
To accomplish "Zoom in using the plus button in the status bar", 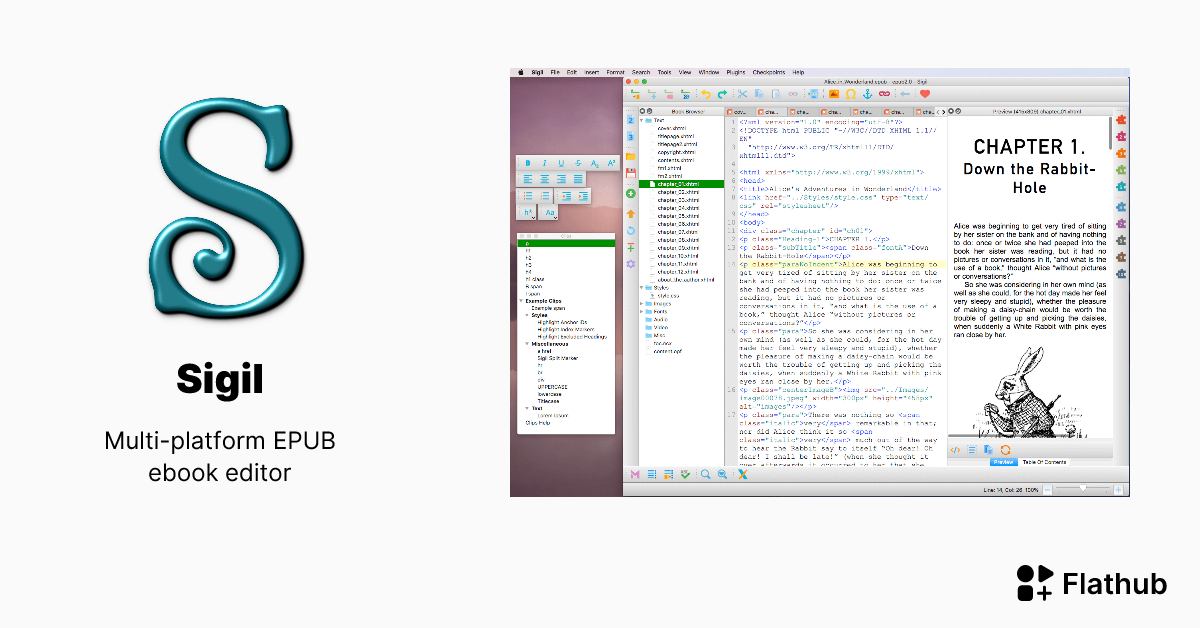I will coord(1118,489).
